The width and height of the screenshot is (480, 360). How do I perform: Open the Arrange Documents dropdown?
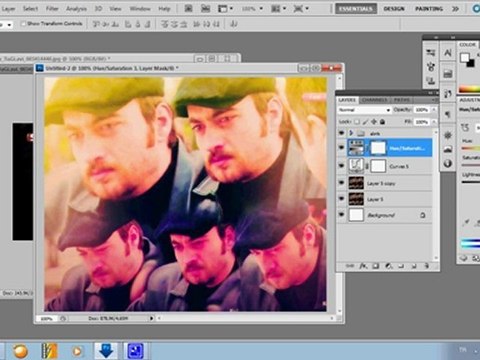pos(279,8)
